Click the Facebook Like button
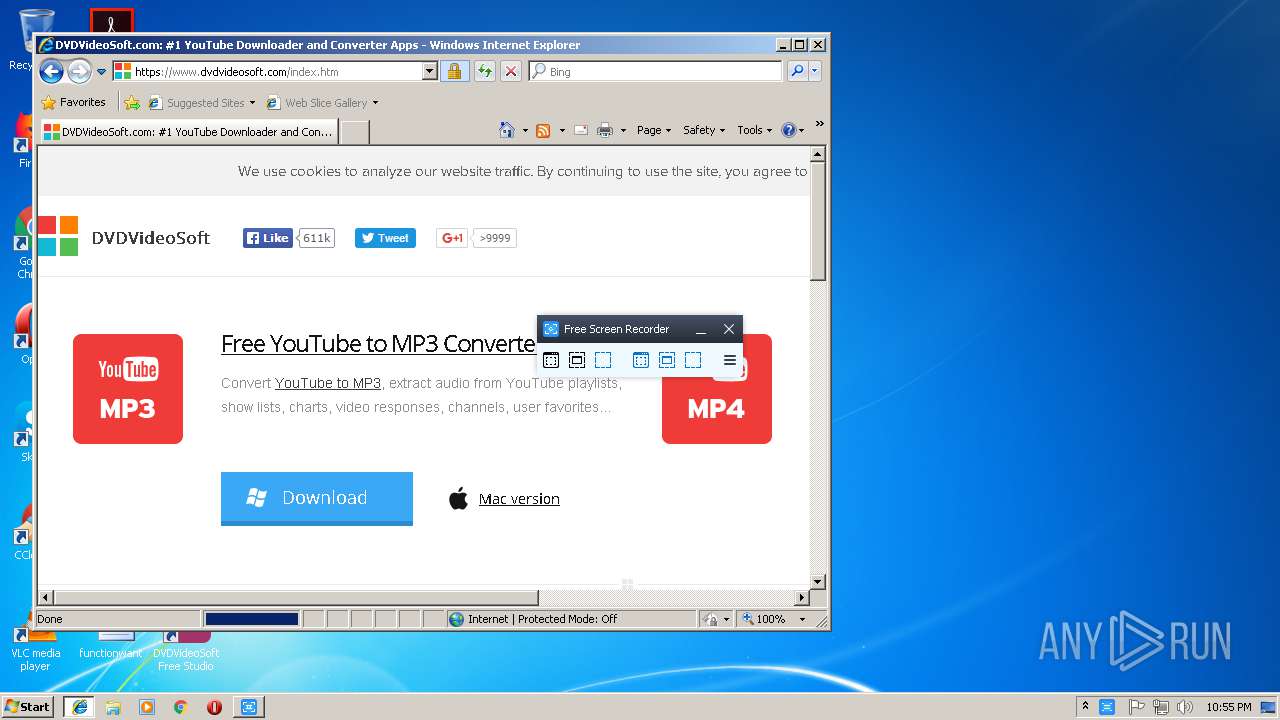 tap(267, 238)
